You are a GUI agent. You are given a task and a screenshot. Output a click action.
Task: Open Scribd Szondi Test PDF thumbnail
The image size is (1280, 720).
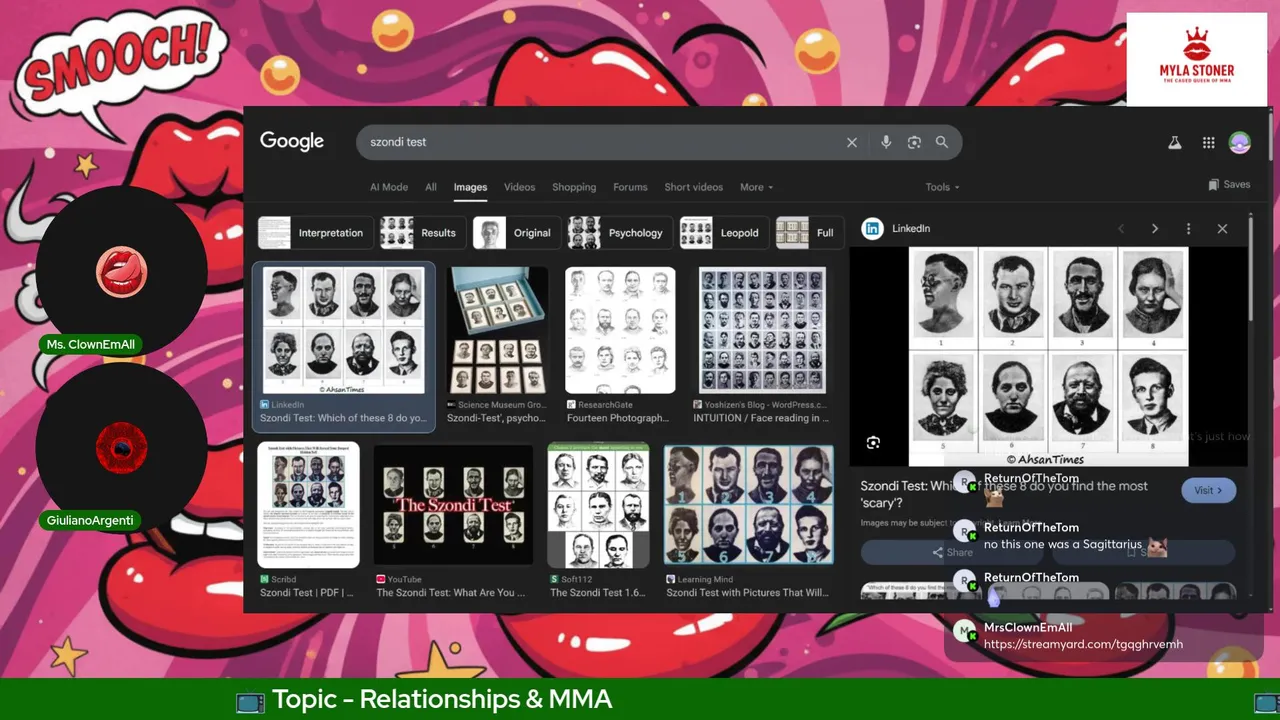pyautogui.click(x=308, y=505)
